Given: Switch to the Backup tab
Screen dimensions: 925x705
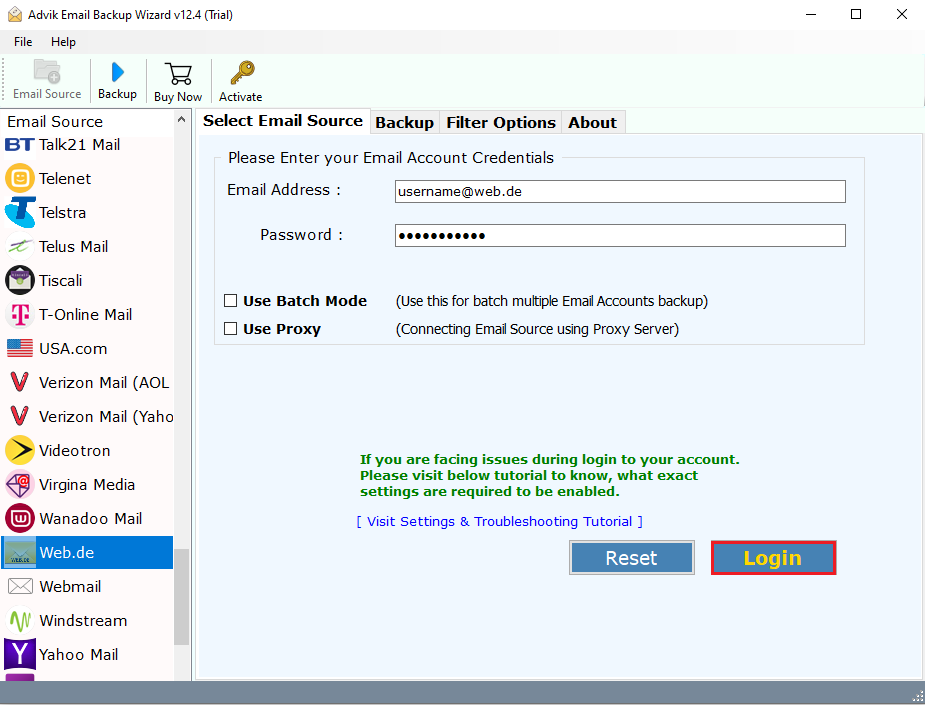Looking at the screenshot, I should click(405, 123).
